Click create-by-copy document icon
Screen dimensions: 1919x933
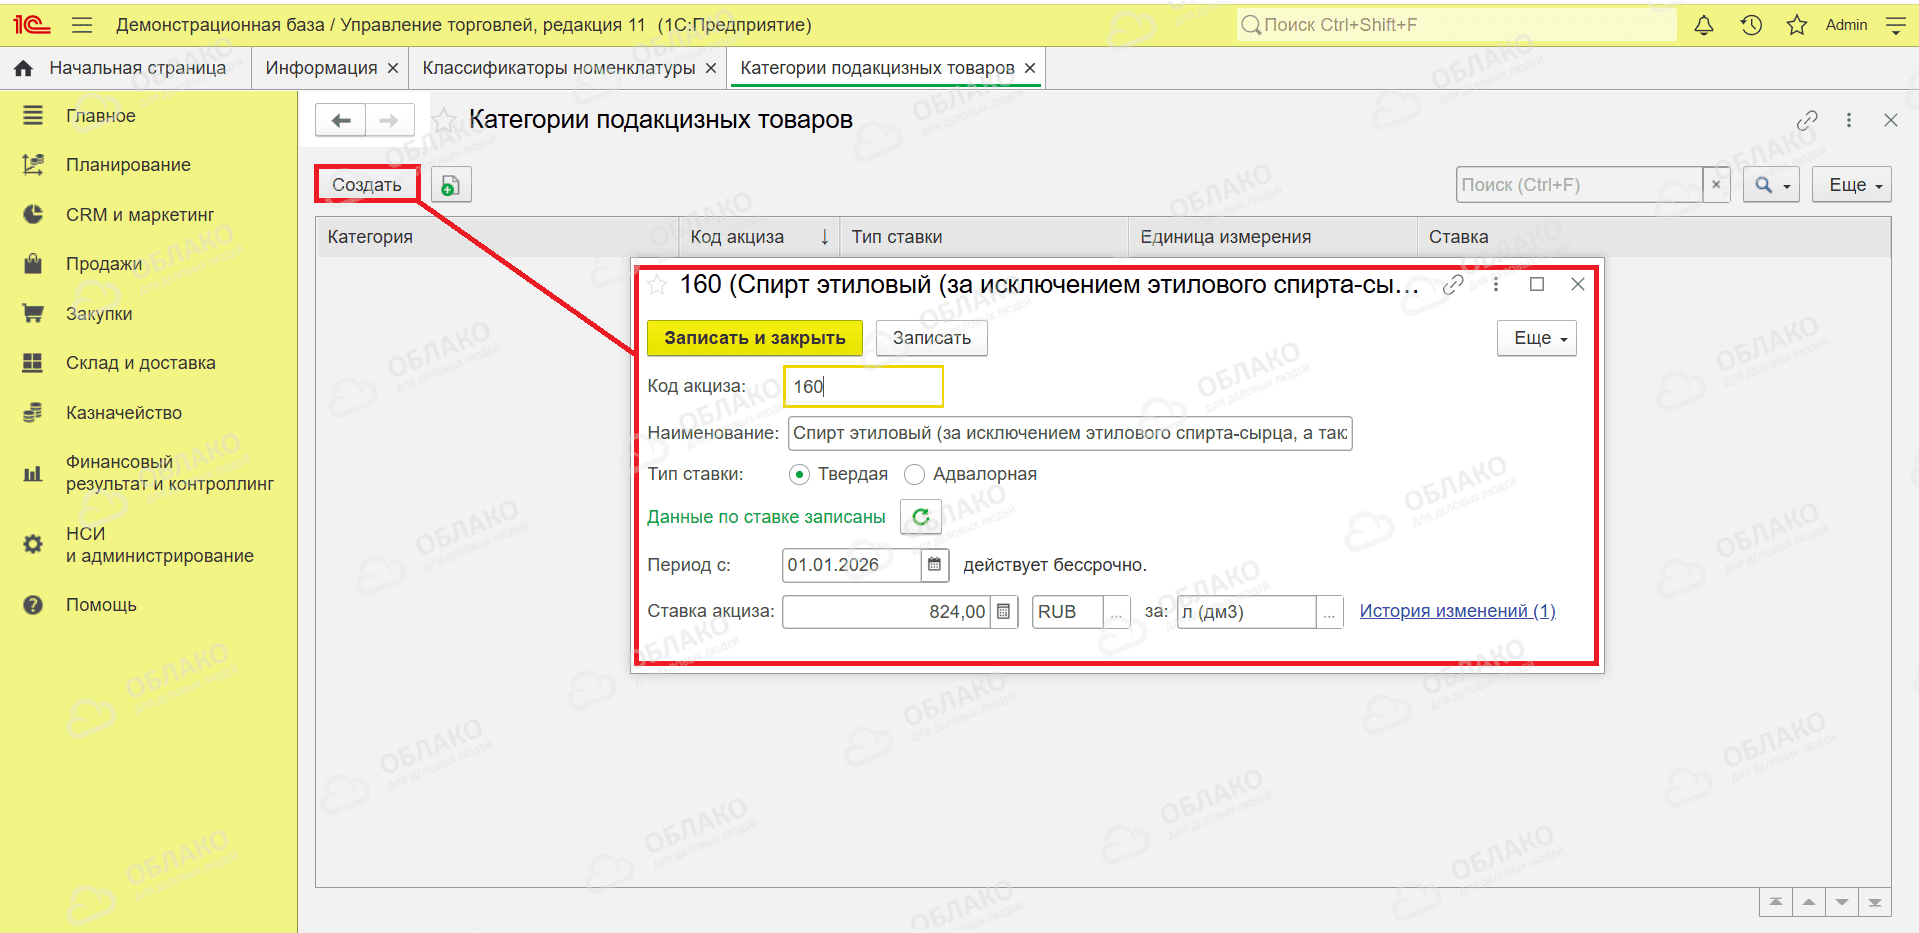[451, 185]
